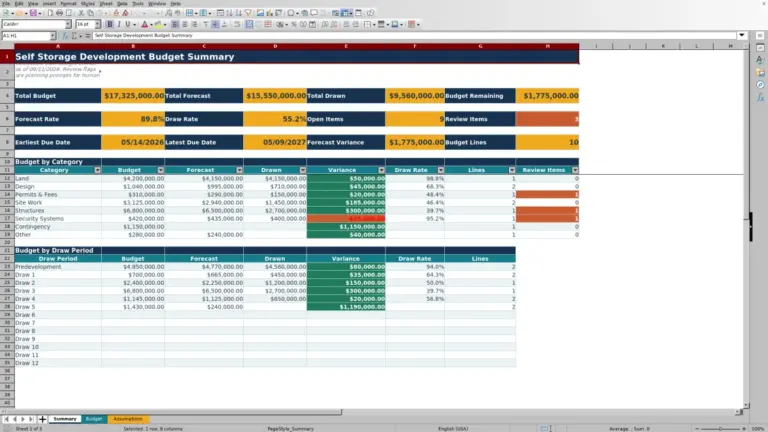Click the Find & Replace icon
The width and height of the screenshot is (768, 432).
[168, 13]
